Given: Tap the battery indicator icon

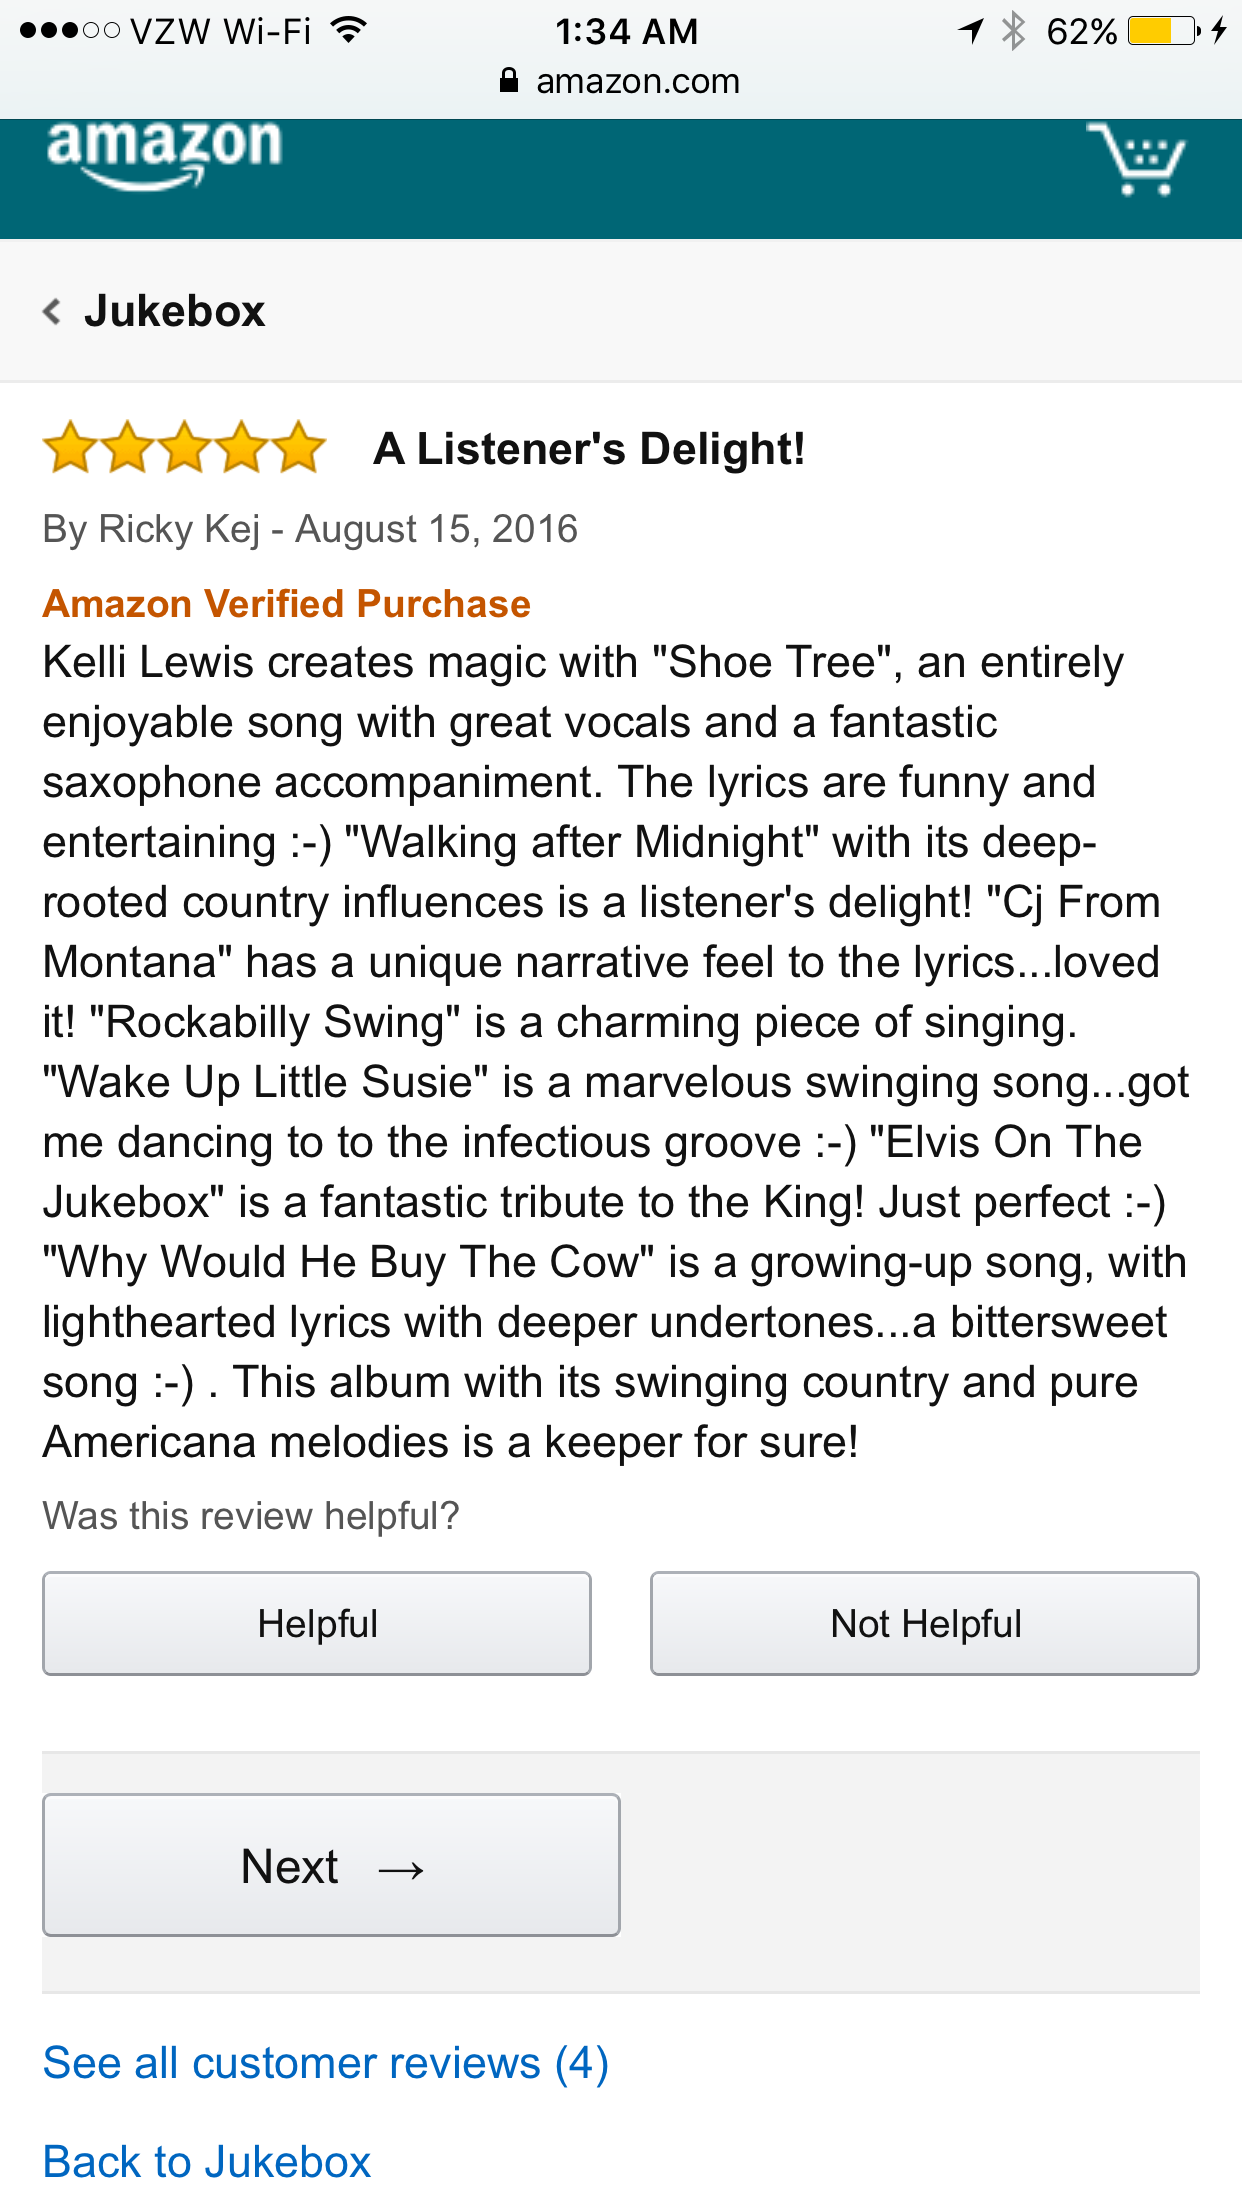Looking at the screenshot, I should (1164, 31).
